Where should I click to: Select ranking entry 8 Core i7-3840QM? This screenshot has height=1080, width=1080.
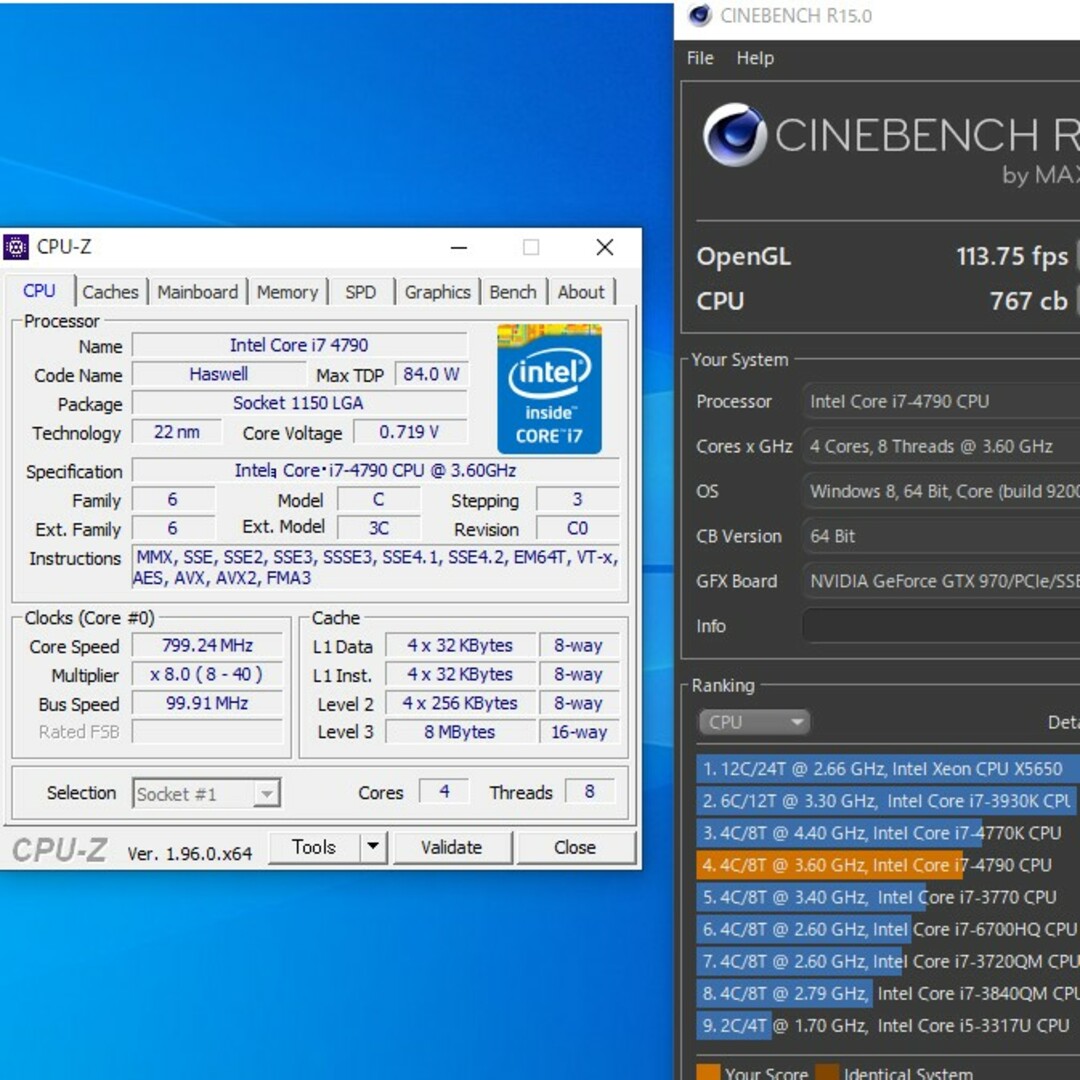pos(888,993)
